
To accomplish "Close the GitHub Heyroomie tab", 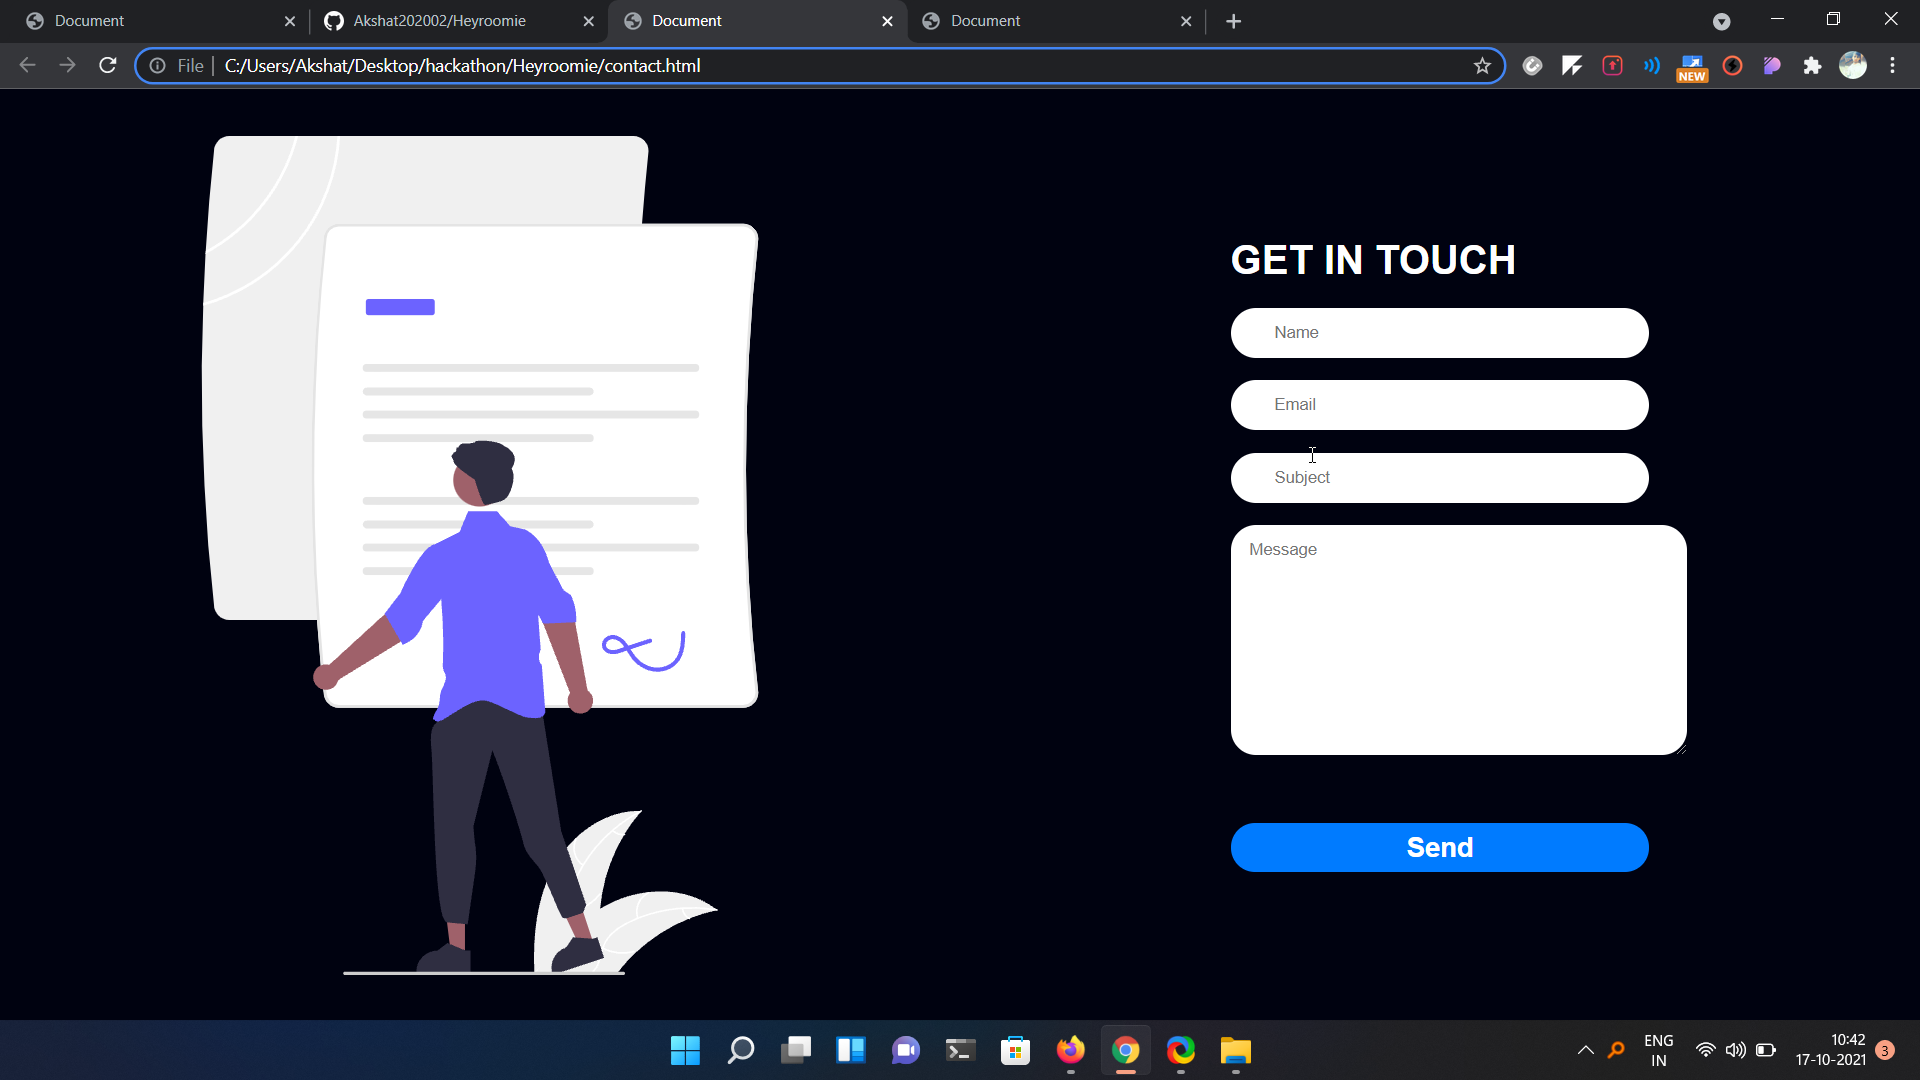I will tap(588, 21).
